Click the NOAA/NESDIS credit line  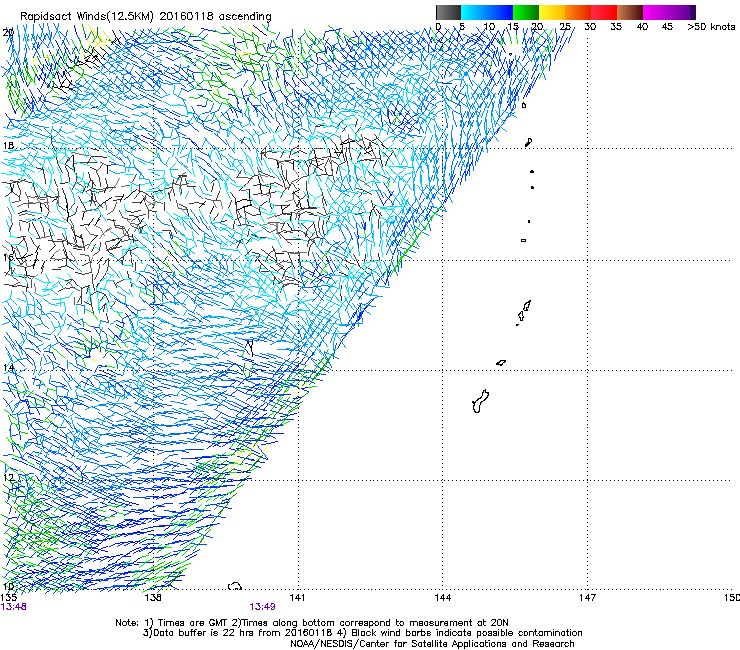pos(432,644)
